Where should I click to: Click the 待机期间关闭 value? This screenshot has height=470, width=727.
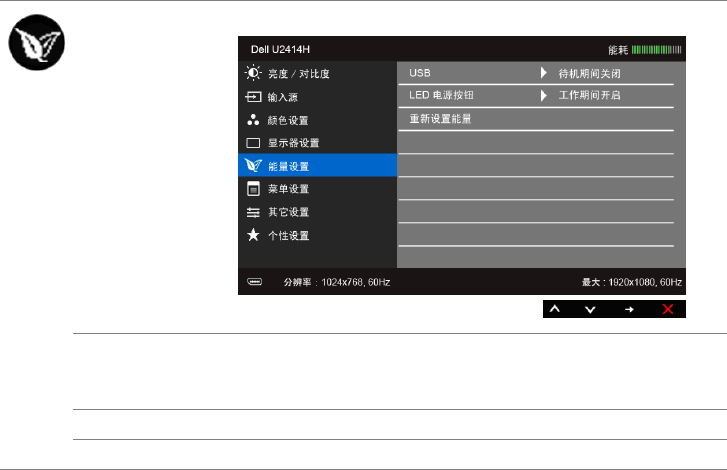(x=589, y=73)
